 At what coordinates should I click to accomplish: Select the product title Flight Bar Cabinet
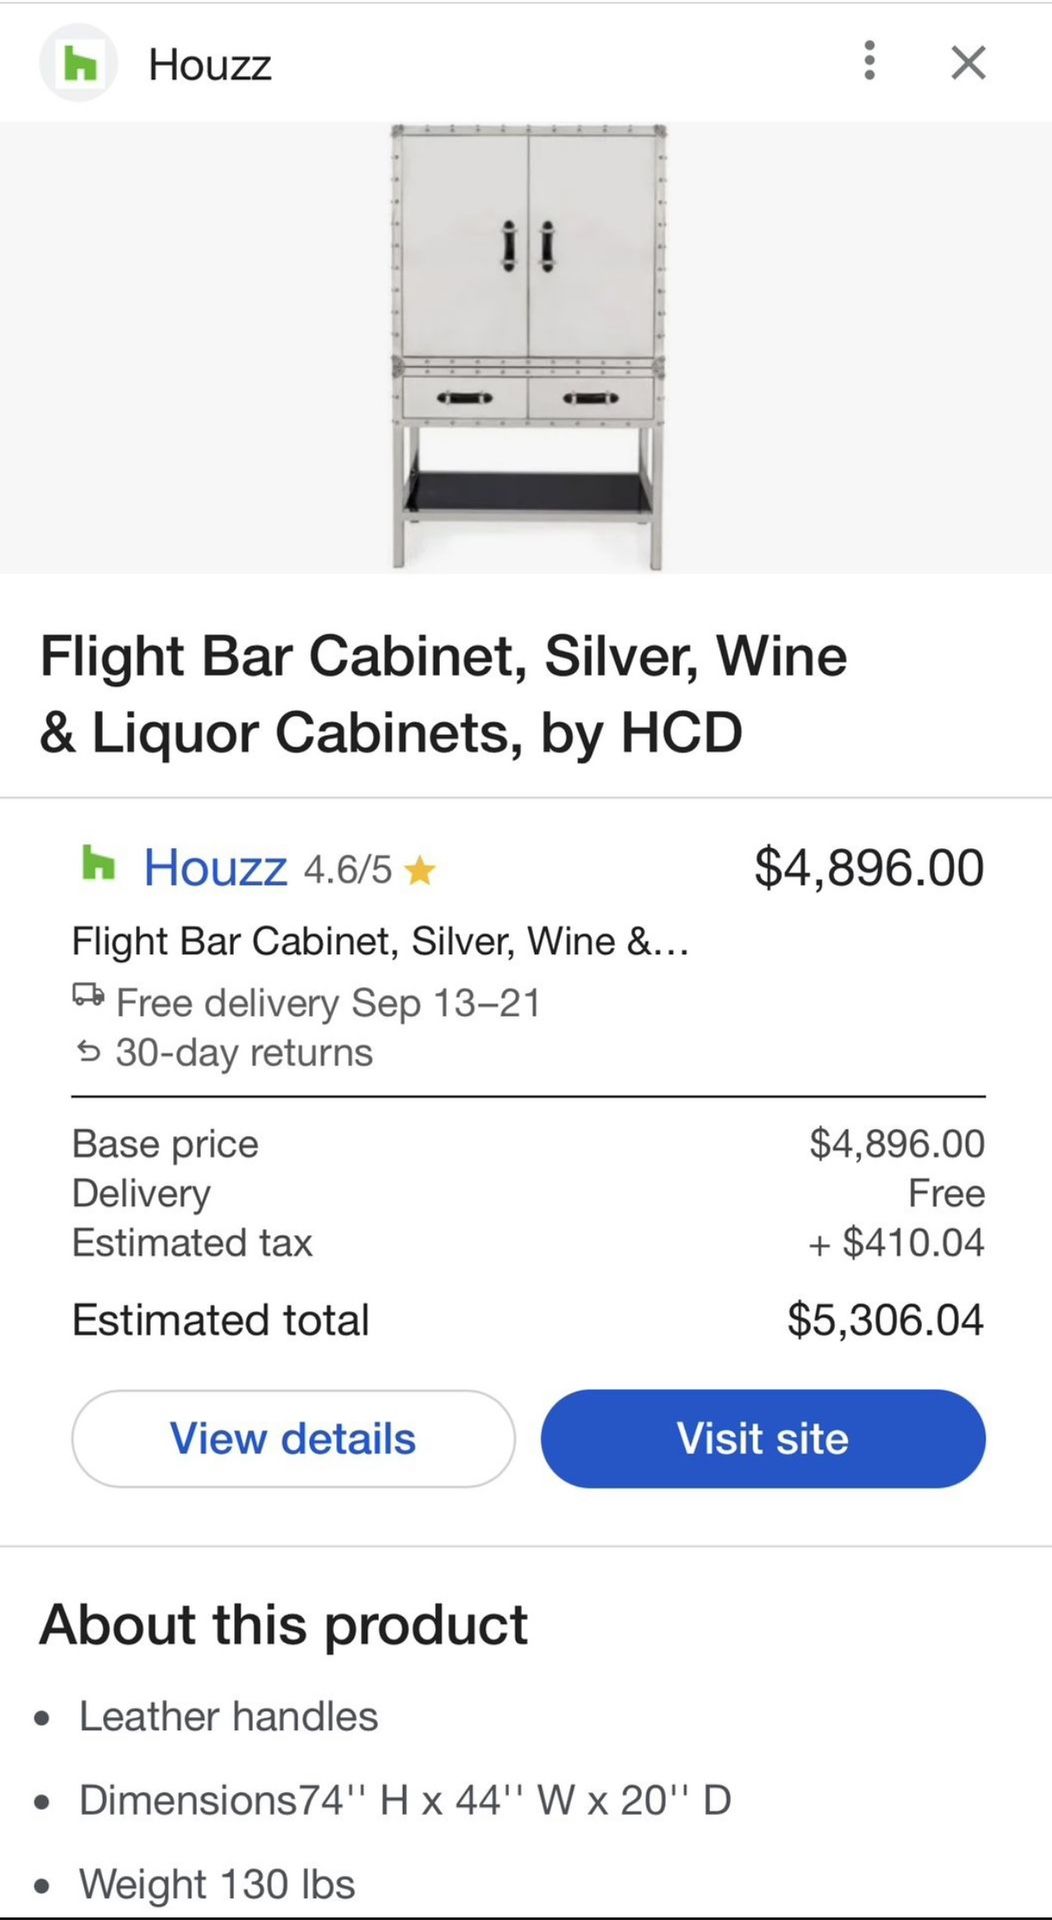point(445,693)
